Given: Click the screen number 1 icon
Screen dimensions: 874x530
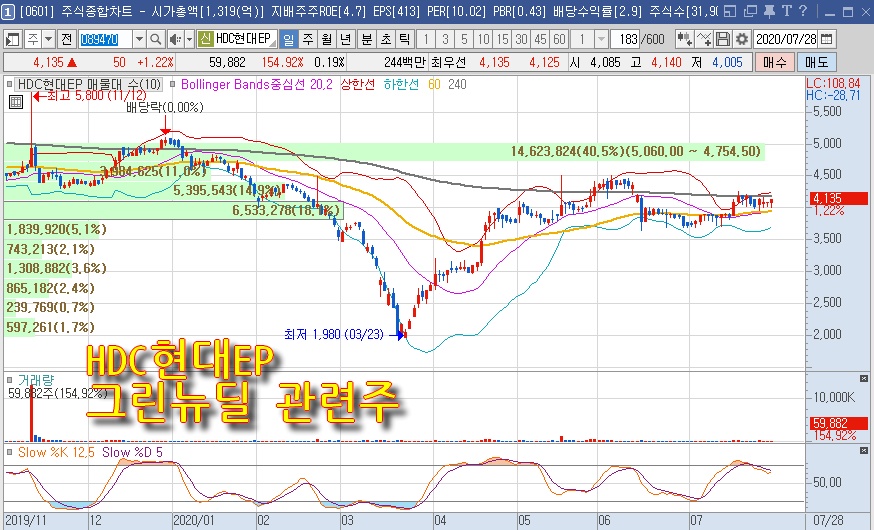Looking at the screenshot, I should (8, 11).
